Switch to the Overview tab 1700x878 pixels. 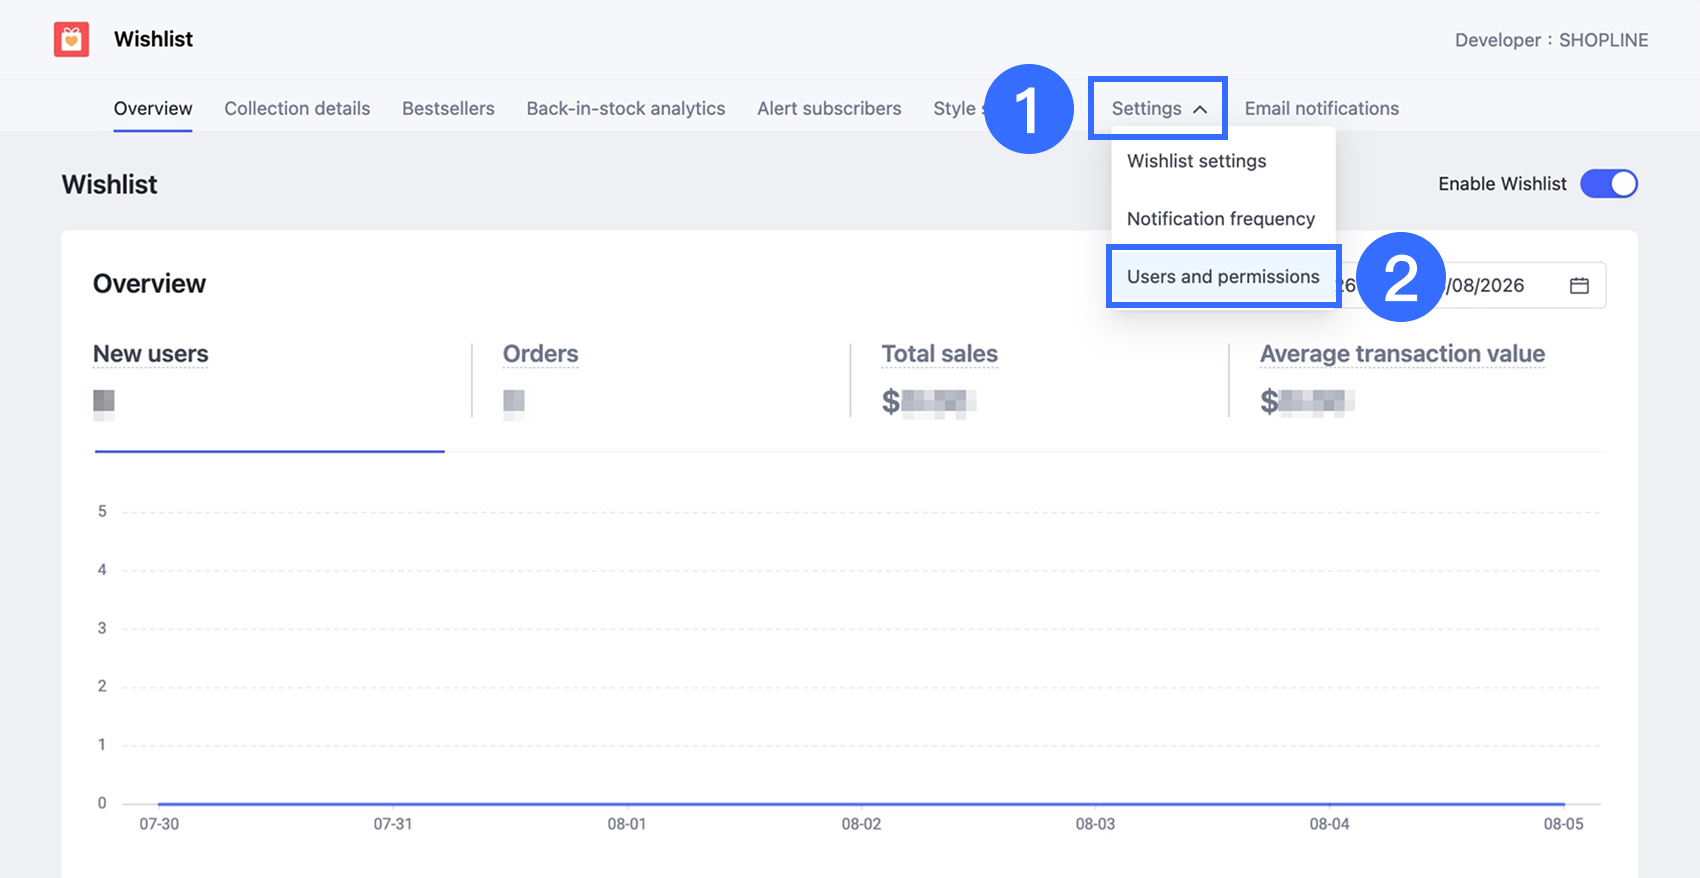click(x=153, y=108)
